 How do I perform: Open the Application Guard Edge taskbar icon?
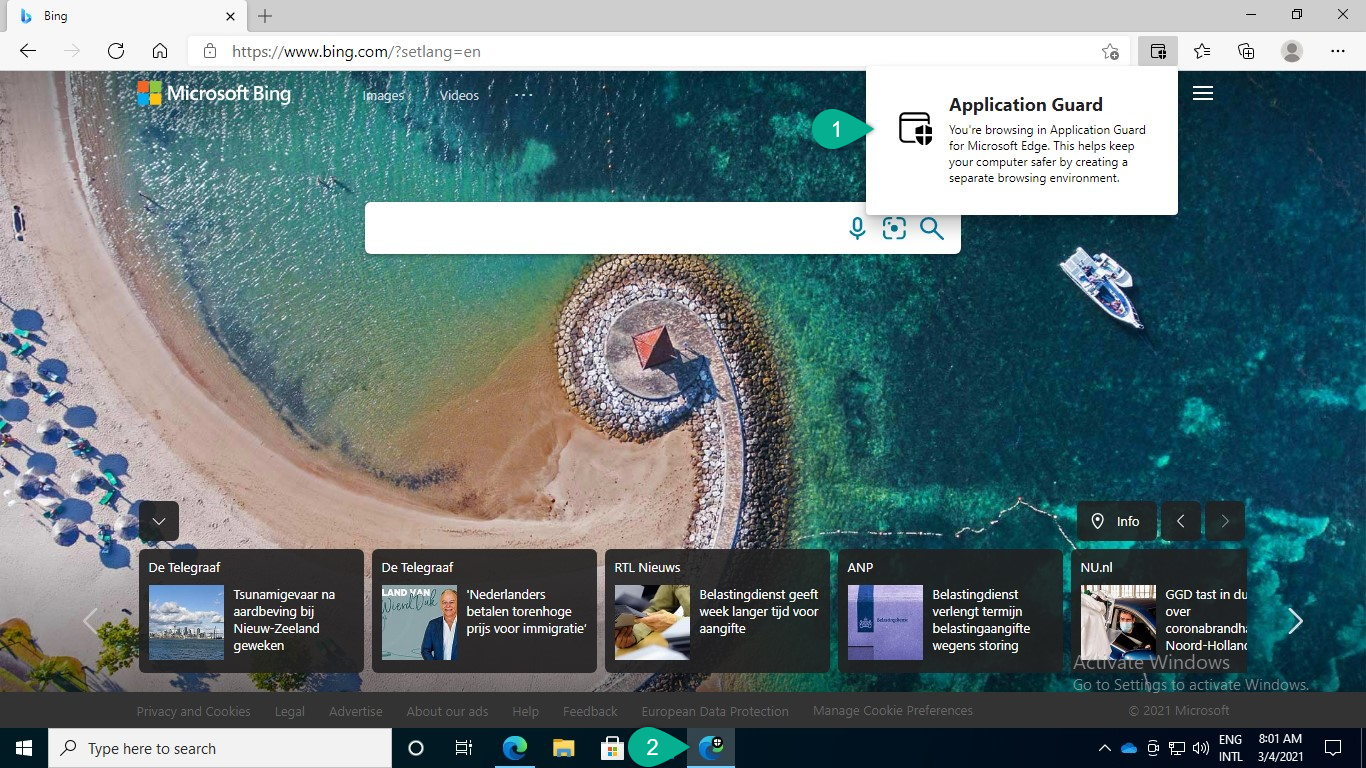point(710,747)
